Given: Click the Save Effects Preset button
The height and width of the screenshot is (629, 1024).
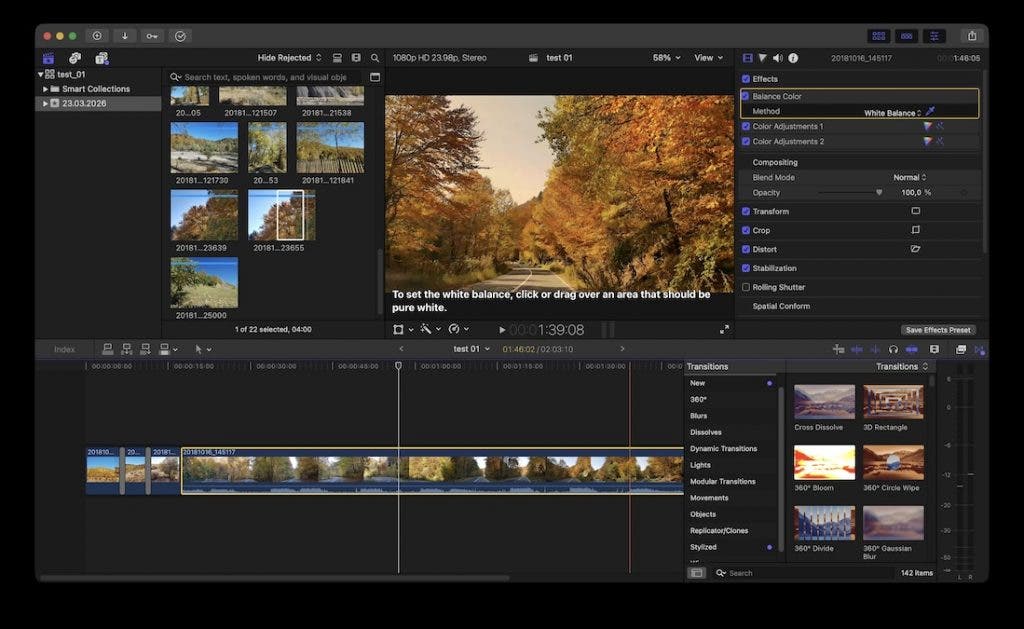Looking at the screenshot, I should tap(938, 330).
